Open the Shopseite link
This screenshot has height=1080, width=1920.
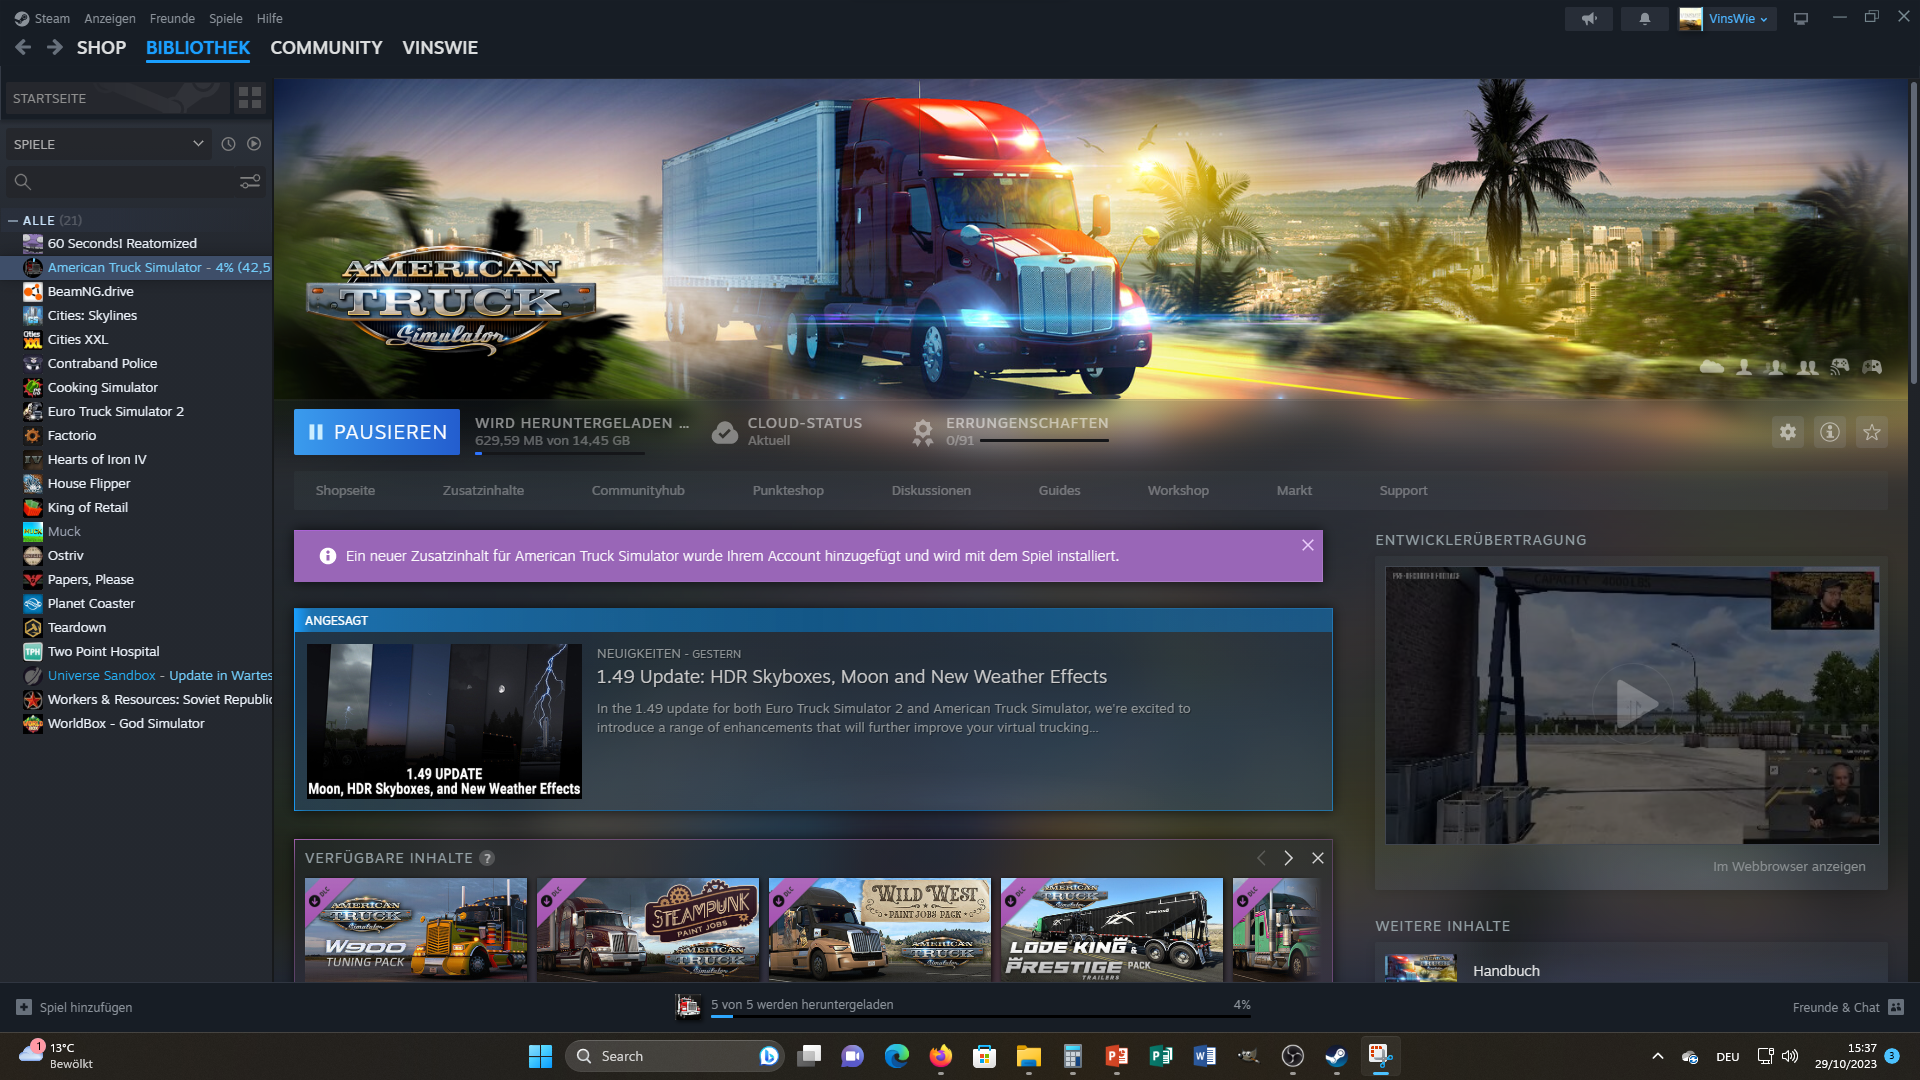[x=345, y=490]
